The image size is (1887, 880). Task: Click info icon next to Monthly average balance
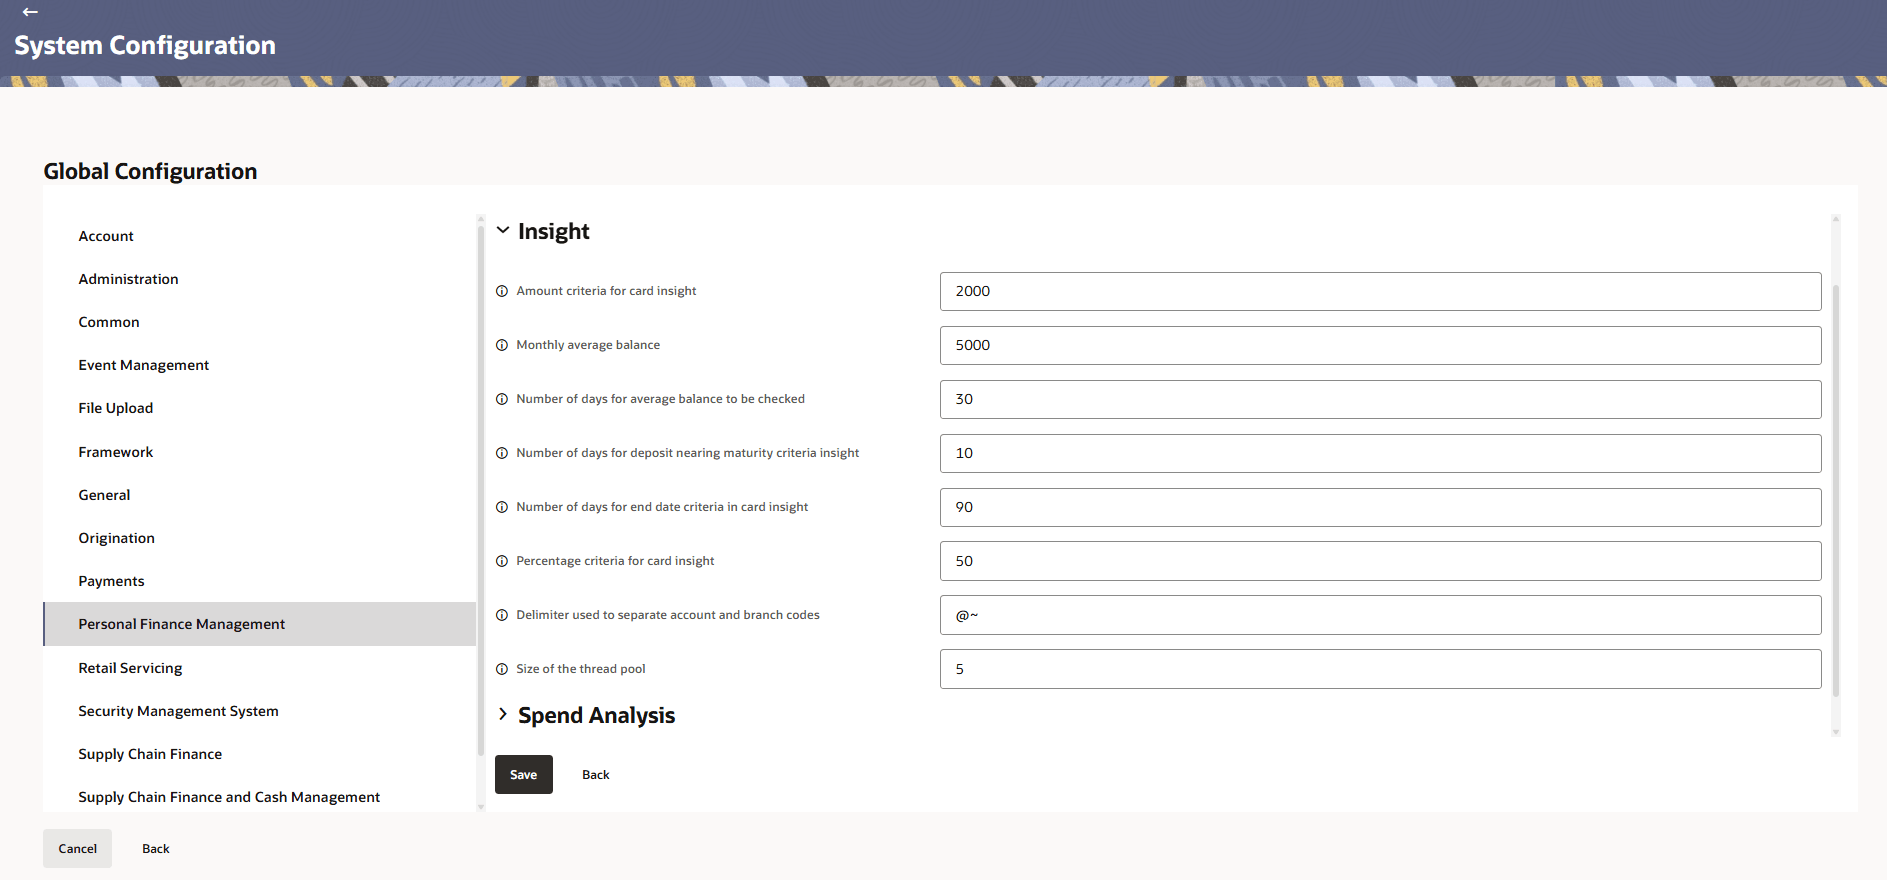point(502,345)
